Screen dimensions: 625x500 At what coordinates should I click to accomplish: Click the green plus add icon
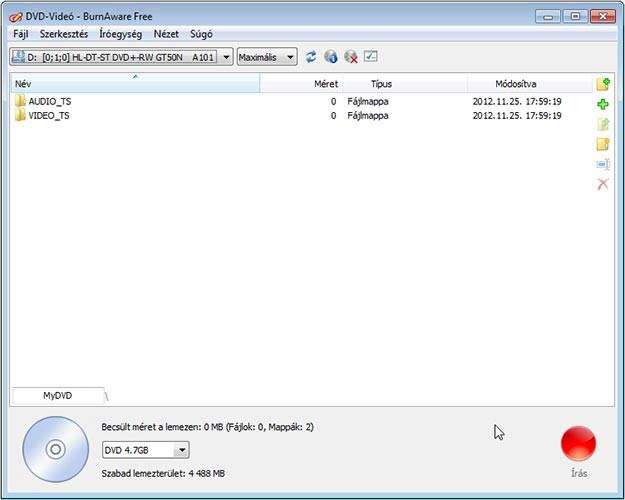coord(603,104)
